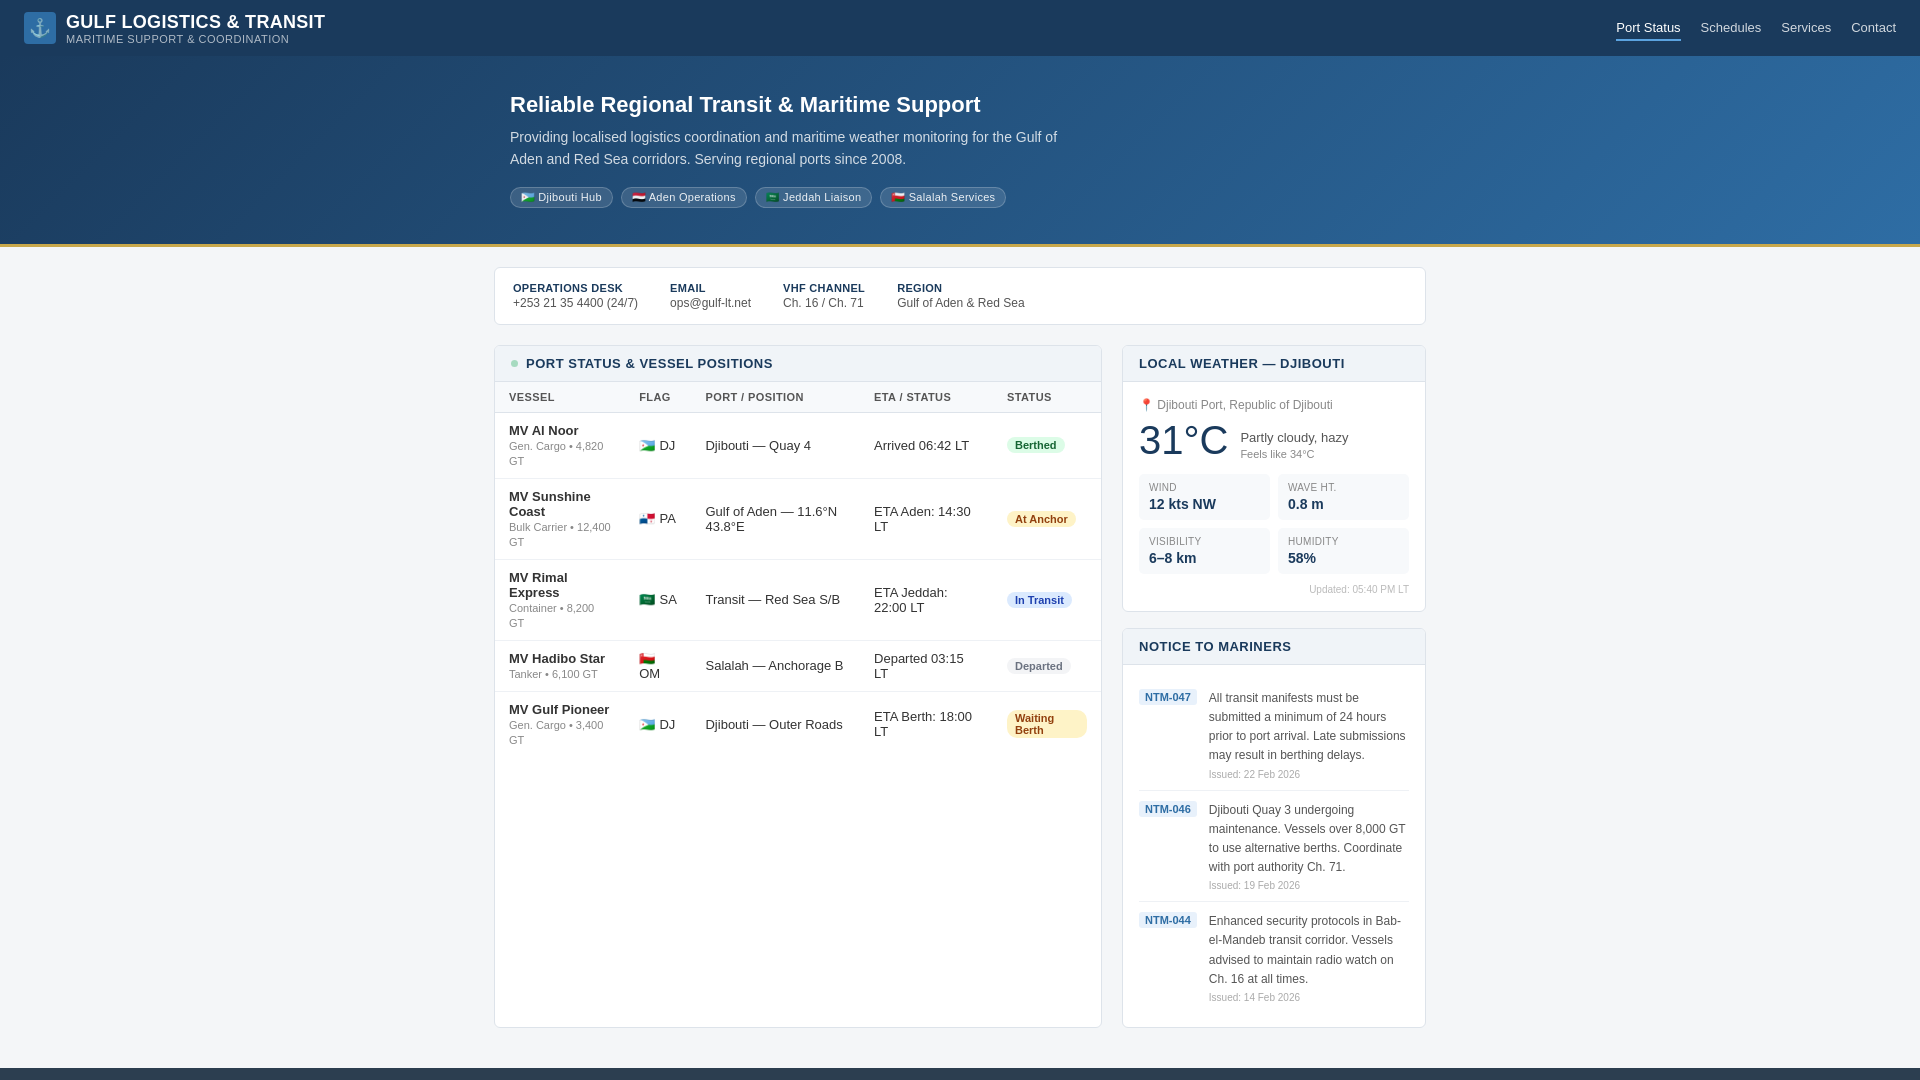This screenshot has height=1080, width=1920.
Task: Click the green dot in Port Status header
Action: click(x=515, y=364)
